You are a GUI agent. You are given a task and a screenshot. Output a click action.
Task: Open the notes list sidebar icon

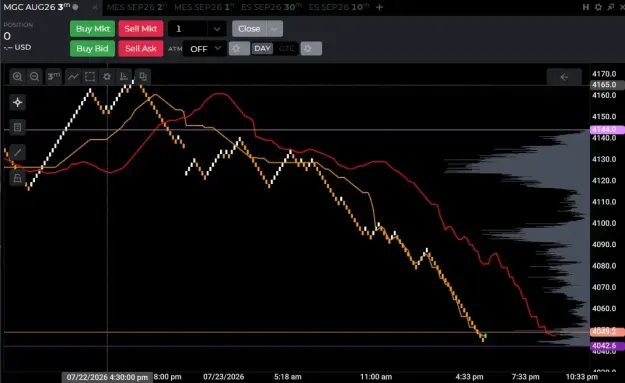coord(18,127)
